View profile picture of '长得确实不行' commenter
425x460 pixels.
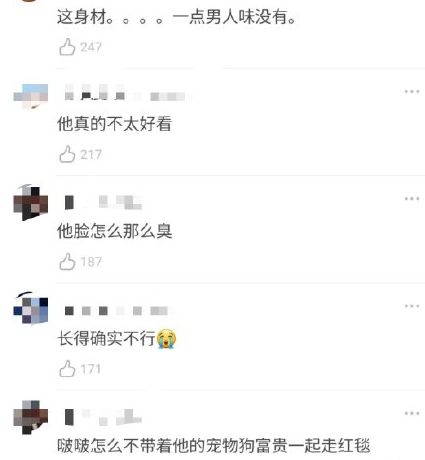coord(31,309)
